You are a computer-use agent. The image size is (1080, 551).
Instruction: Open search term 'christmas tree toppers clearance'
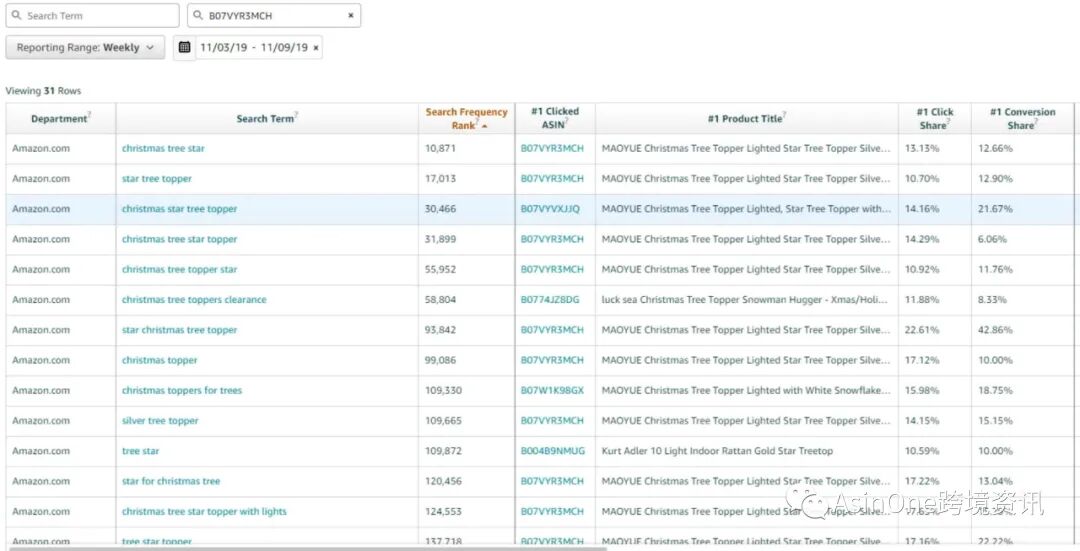click(x=194, y=300)
